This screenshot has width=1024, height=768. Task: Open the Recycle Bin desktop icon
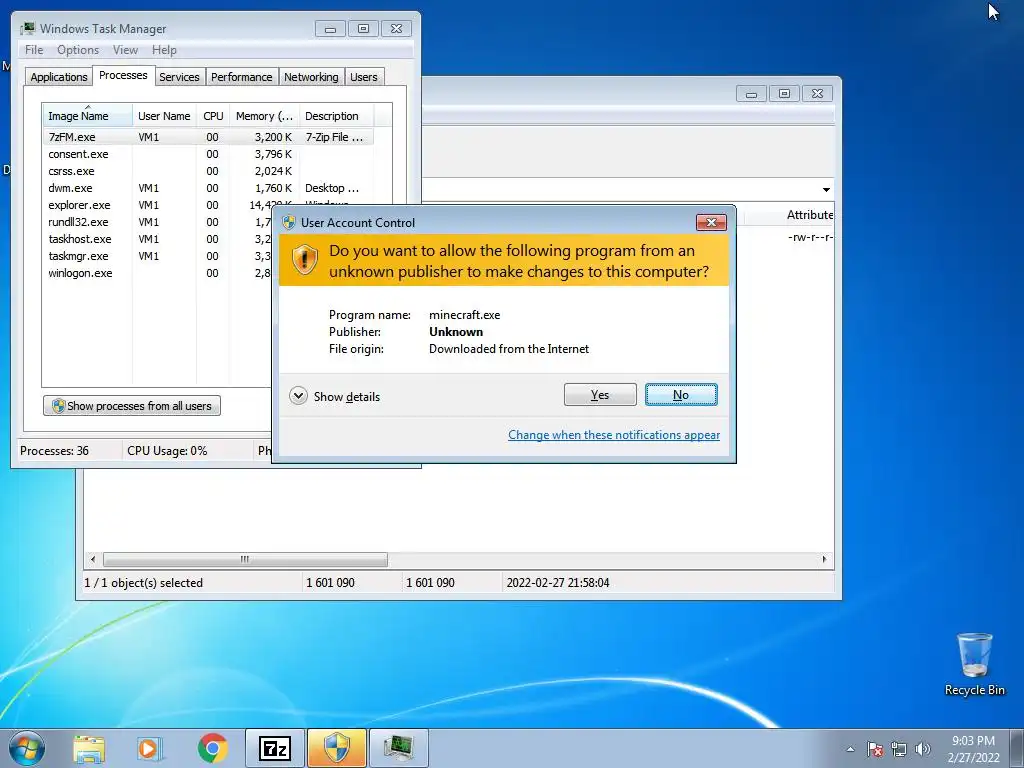point(974,664)
